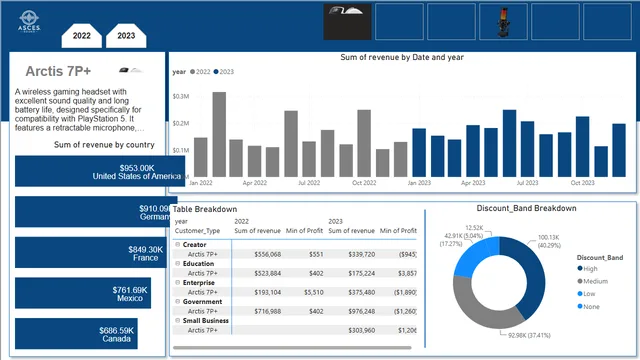Image resolution: width=640 pixels, height=360 pixels.
Task: Click the Apr 2023 axis label
Action: 473,183
